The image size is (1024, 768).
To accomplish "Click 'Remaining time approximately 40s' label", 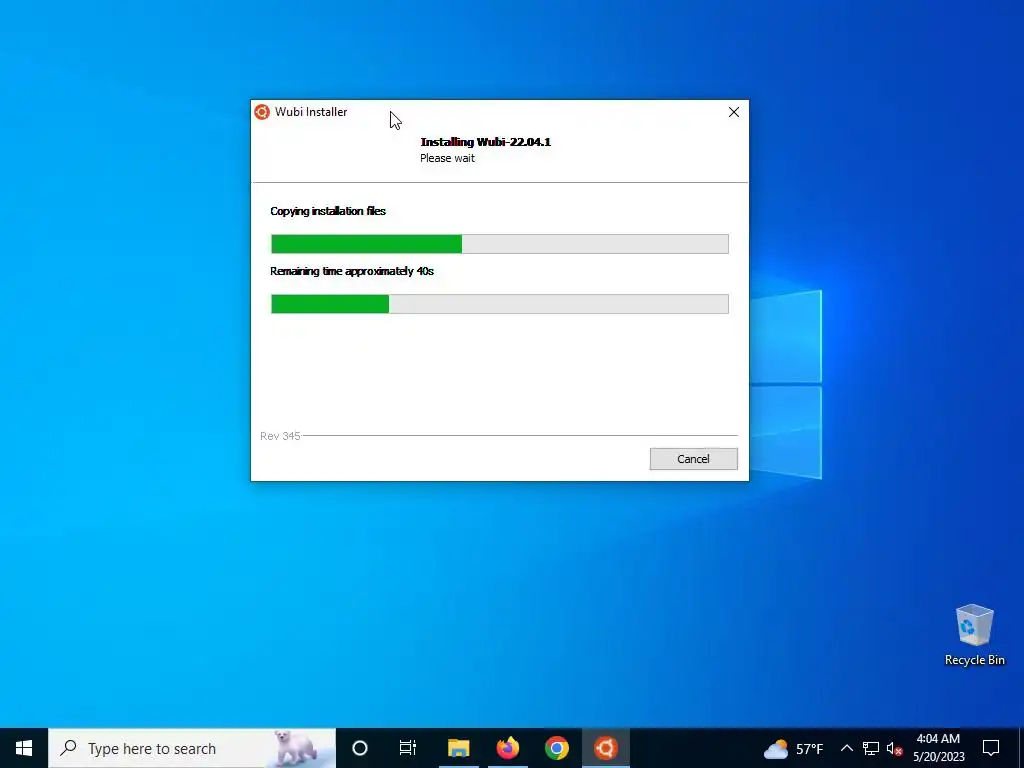I will click(x=351, y=271).
